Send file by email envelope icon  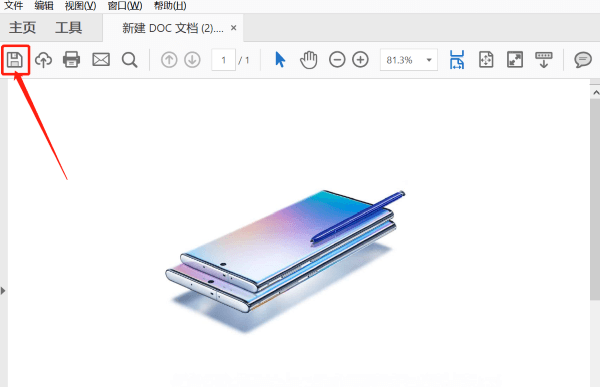[x=101, y=60]
